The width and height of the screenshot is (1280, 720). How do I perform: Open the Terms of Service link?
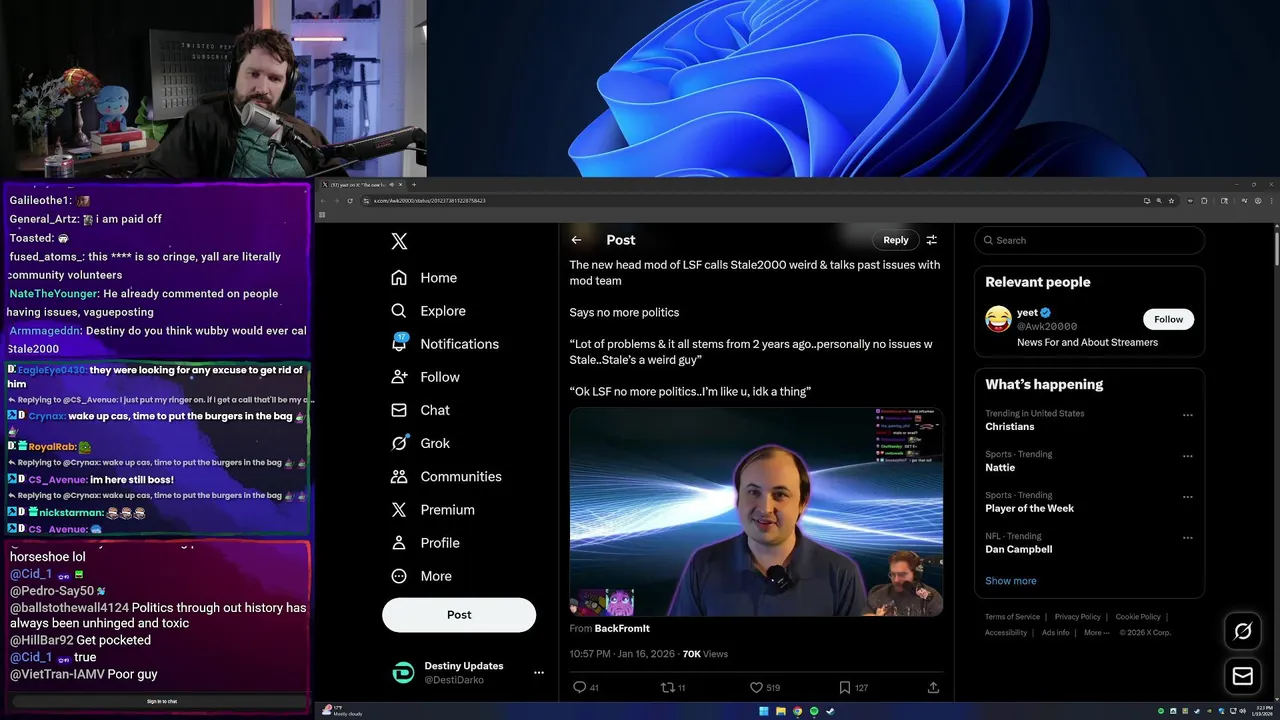tap(1012, 617)
